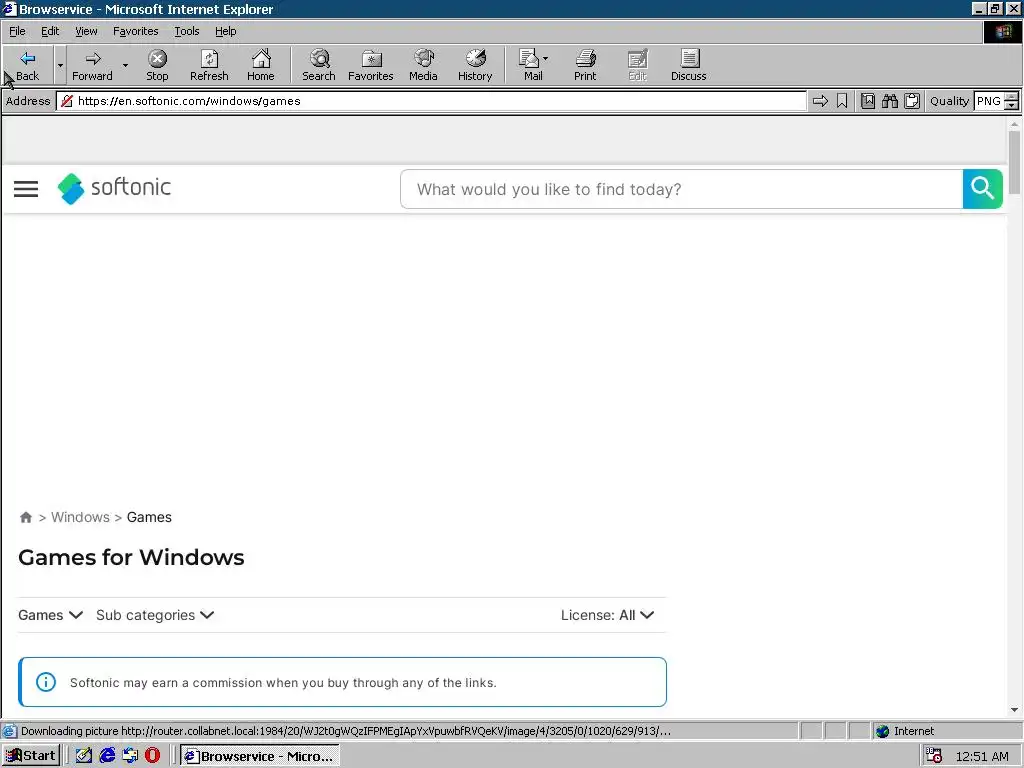The image size is (1024, 768).
Task: Open the Windows breadcrumb link
Action: pyautogui.click(x=80, y=517)
